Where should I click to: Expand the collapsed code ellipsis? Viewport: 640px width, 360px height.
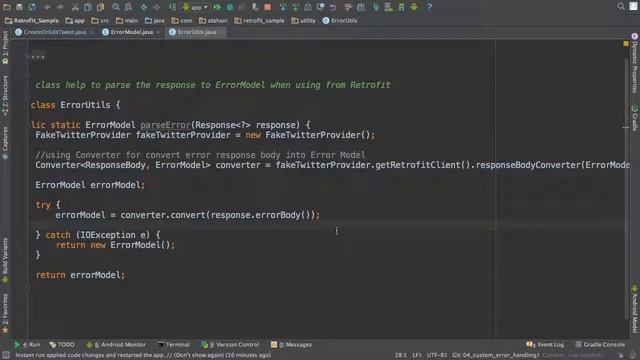(38, 57)
